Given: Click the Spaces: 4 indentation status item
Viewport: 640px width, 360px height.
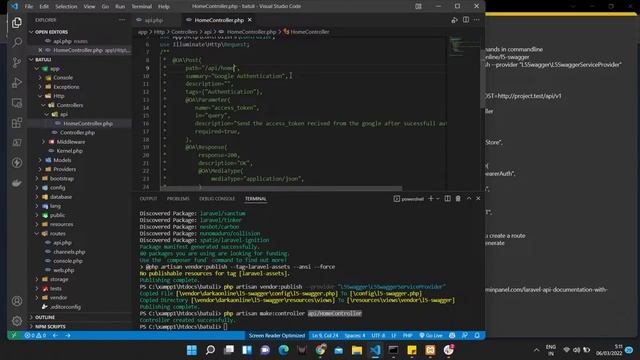Looking at the screenshot, I should [355, 336].
